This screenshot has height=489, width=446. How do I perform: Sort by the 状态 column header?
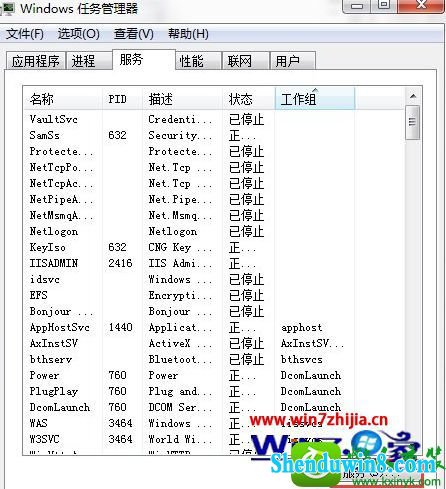(249, 99)
